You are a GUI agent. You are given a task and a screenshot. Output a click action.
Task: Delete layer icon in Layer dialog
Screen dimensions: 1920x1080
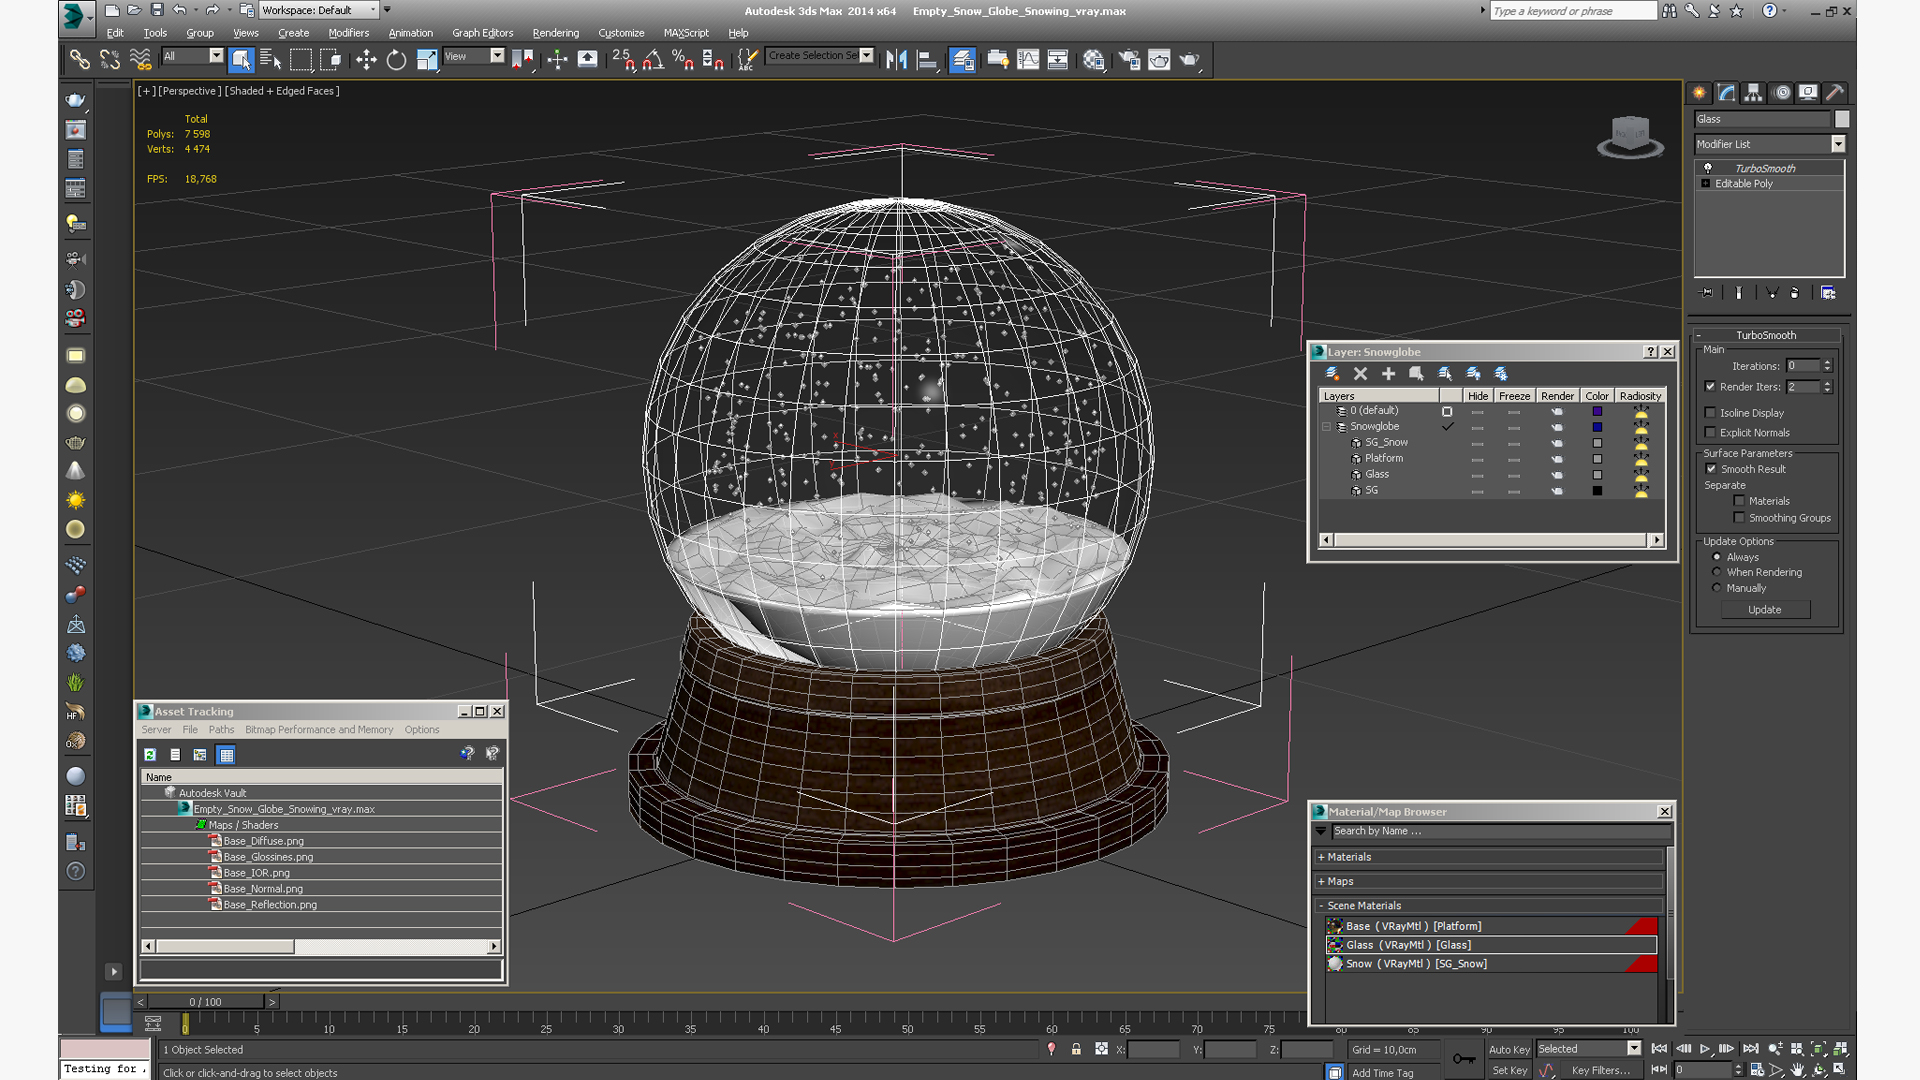[1360, 373]
